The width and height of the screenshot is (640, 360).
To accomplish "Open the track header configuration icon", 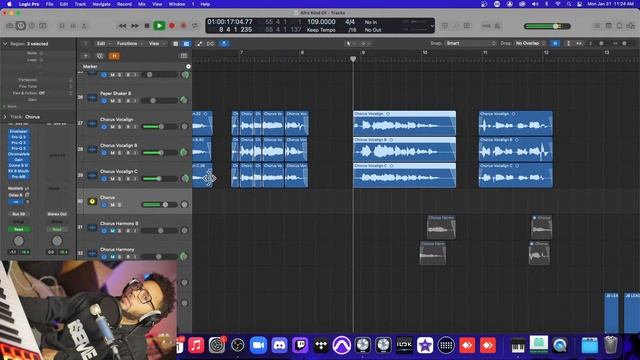I will pos(184,56).
